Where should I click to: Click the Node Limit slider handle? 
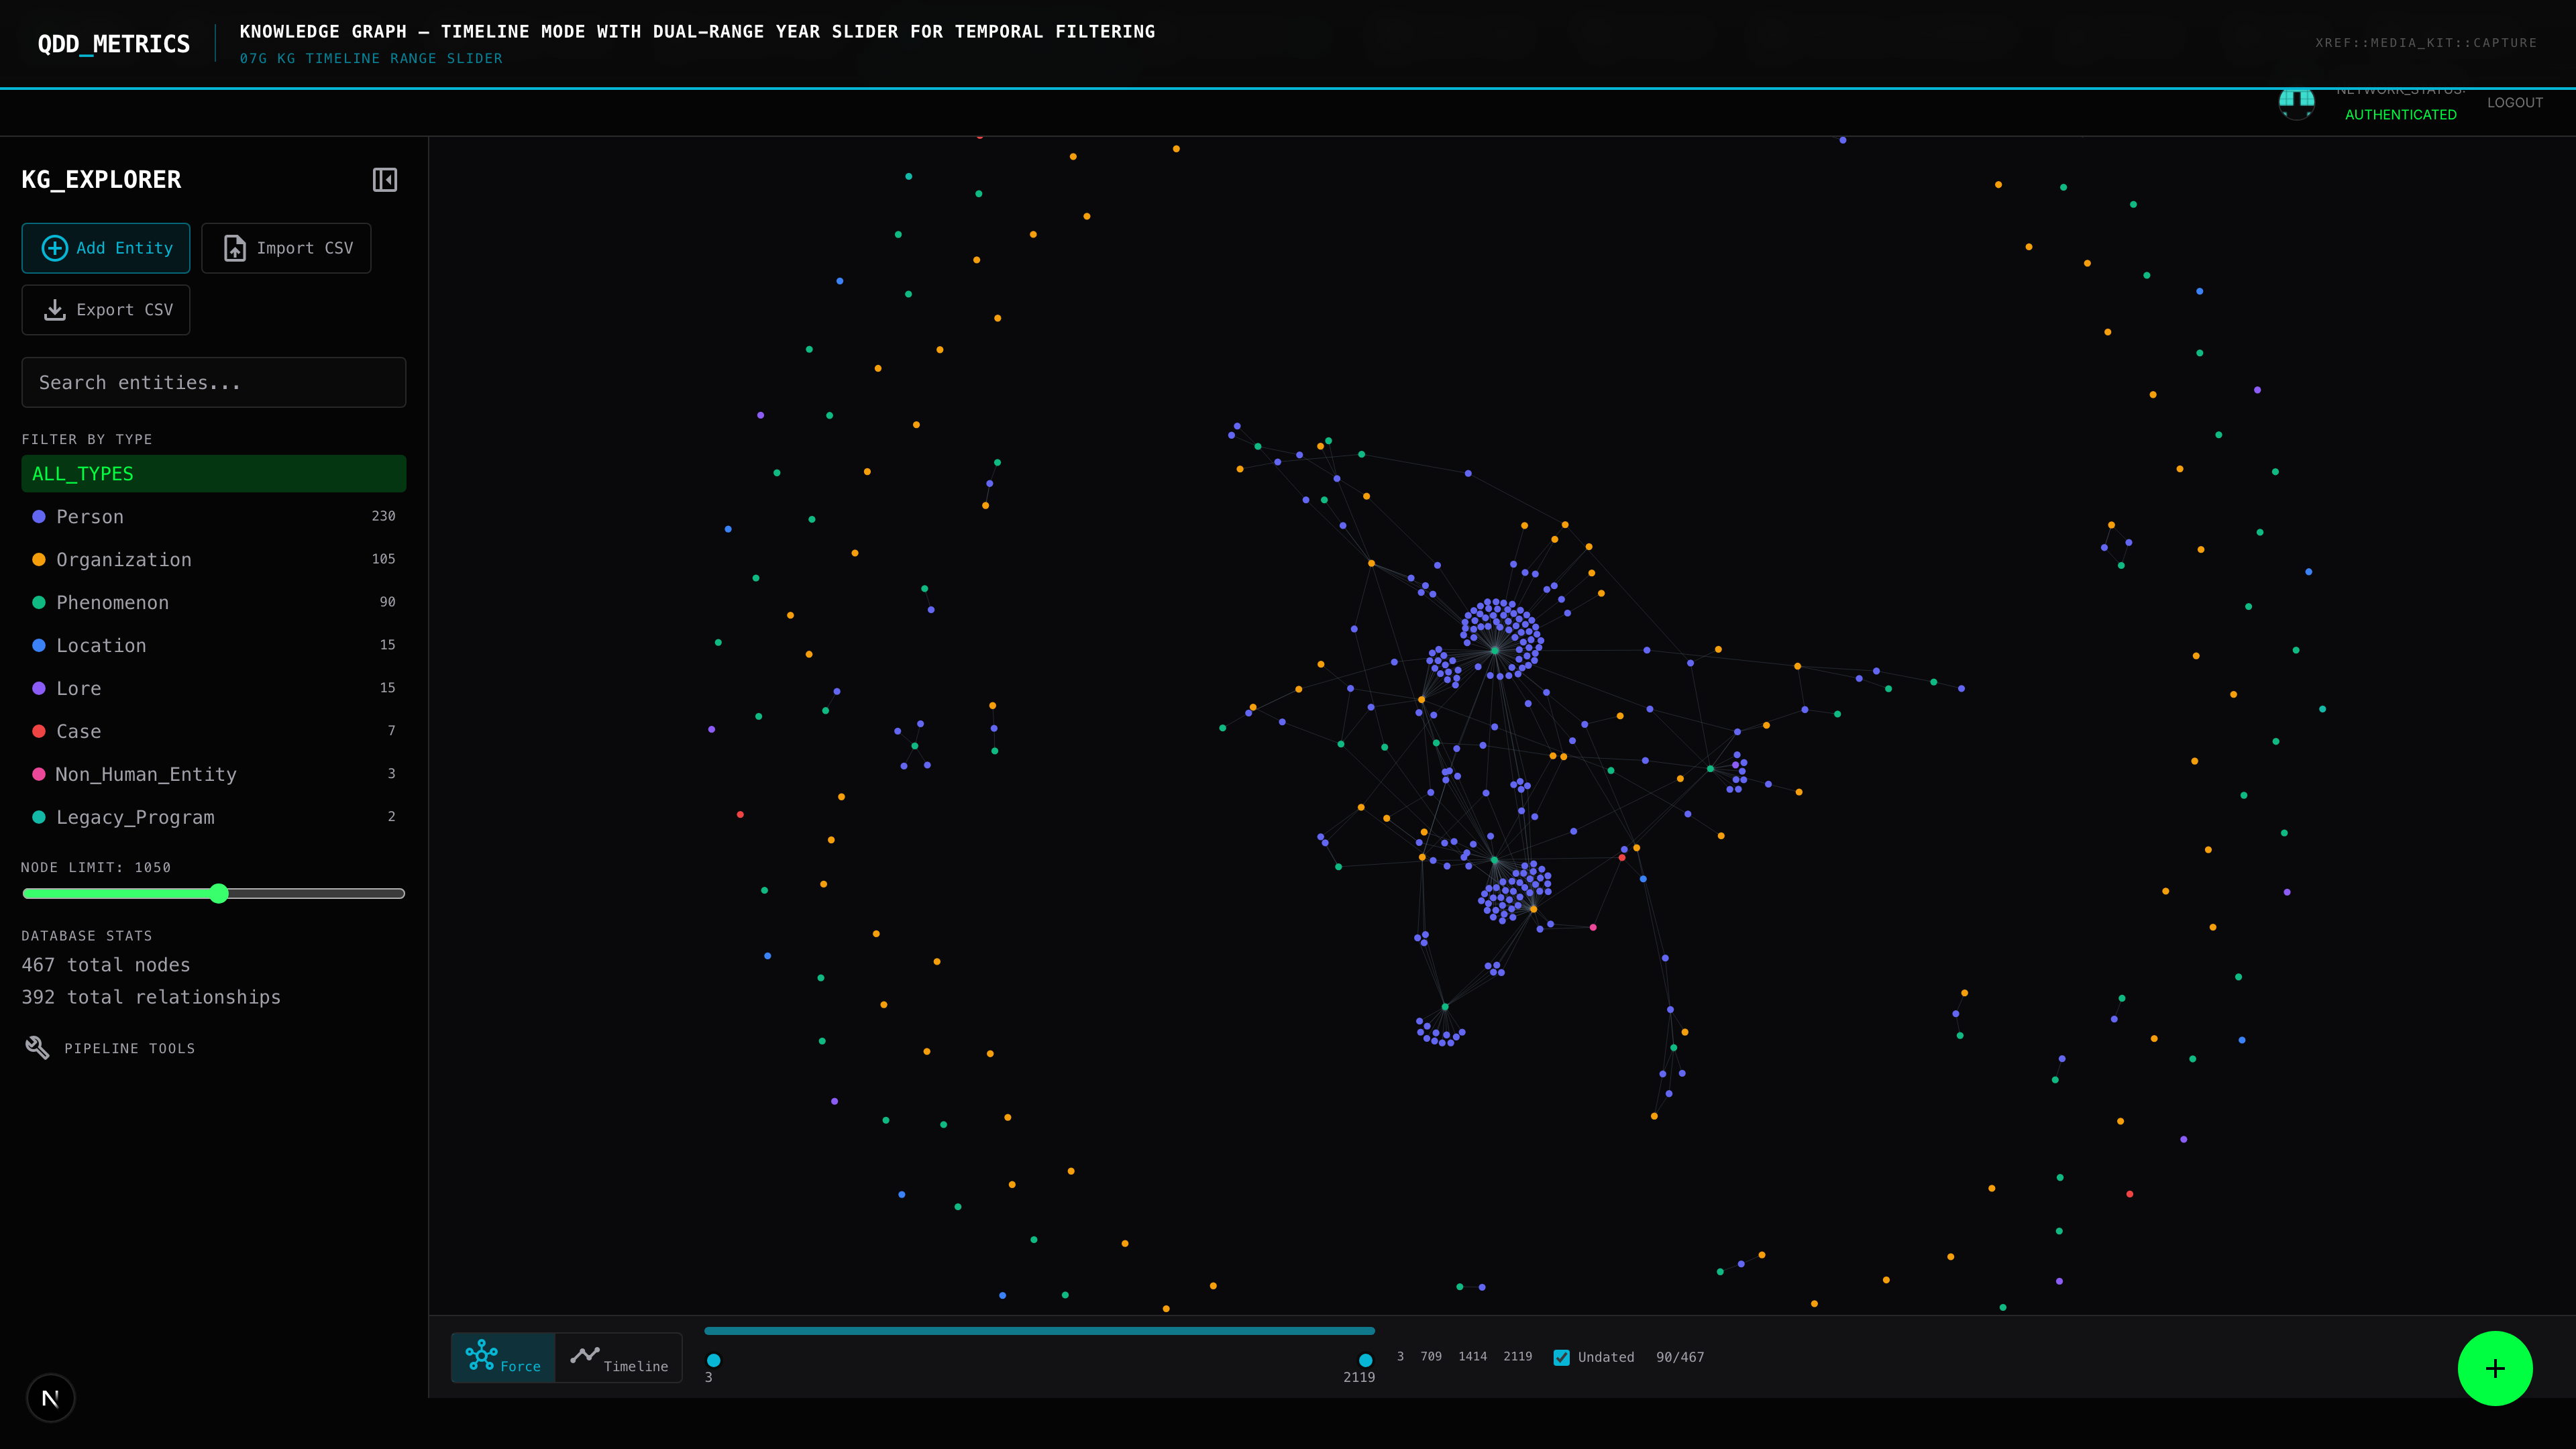[x=219, y=894]
